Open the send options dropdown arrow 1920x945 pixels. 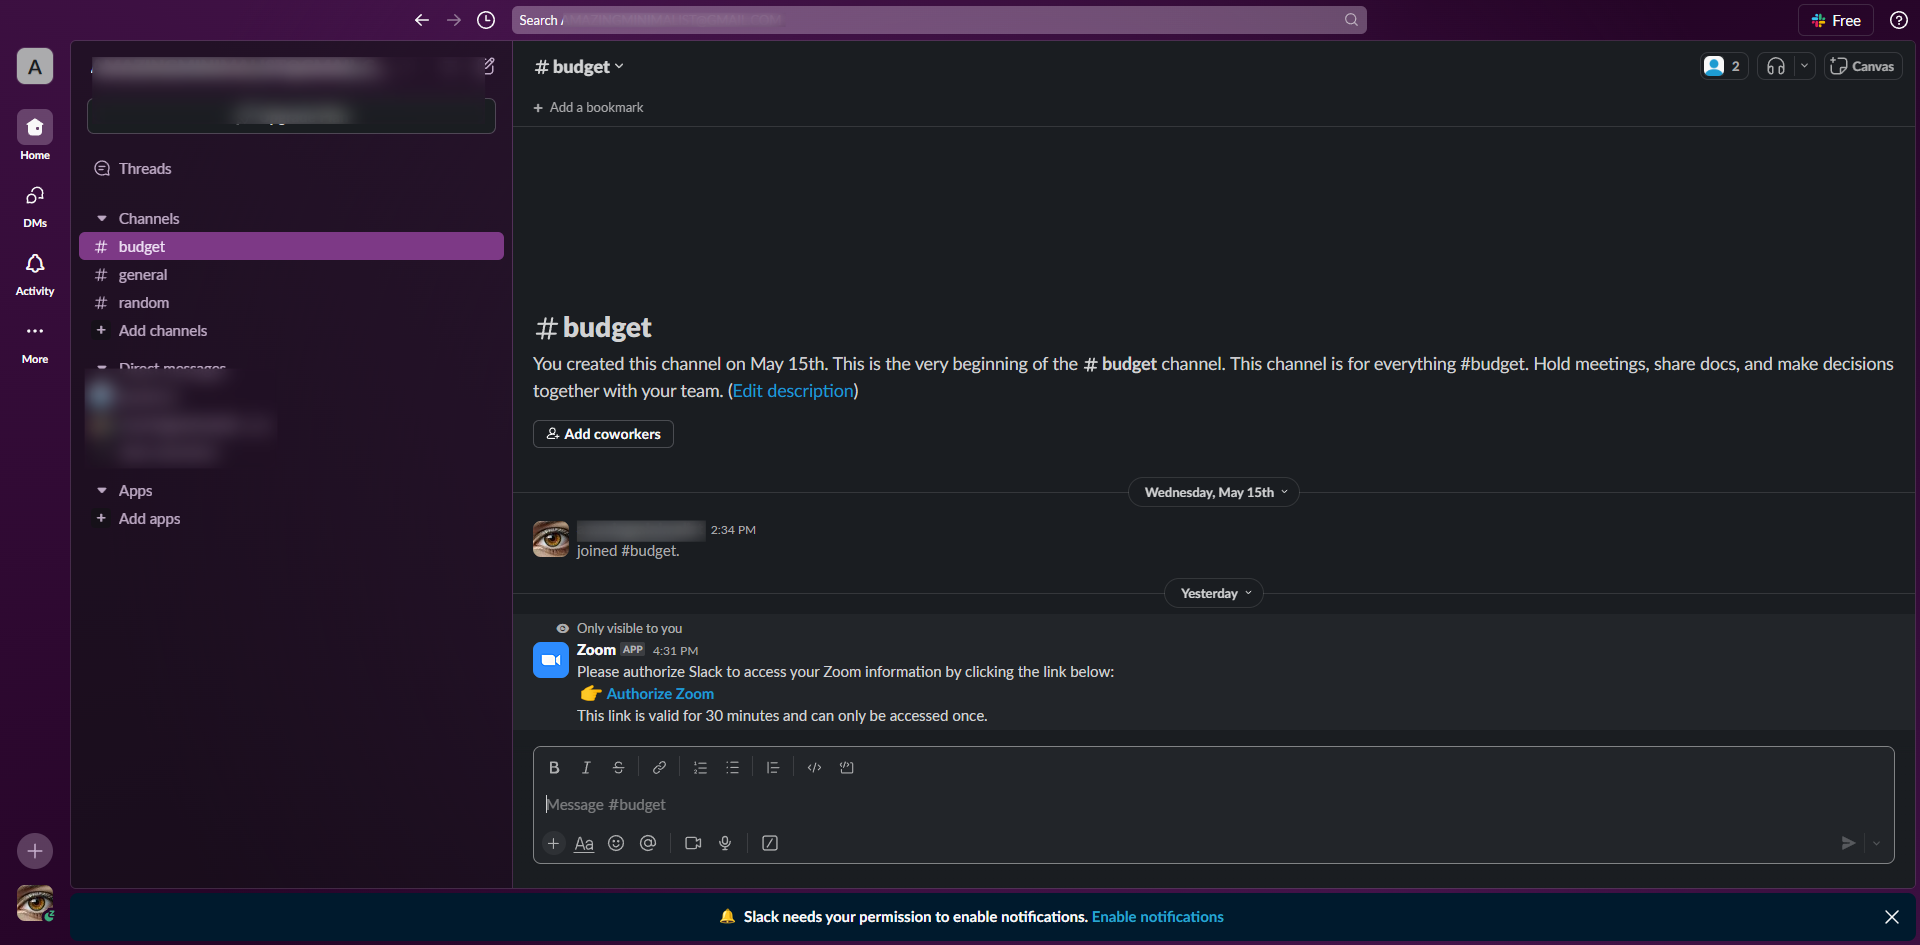pyautogui.click(x=1876, y=843)
